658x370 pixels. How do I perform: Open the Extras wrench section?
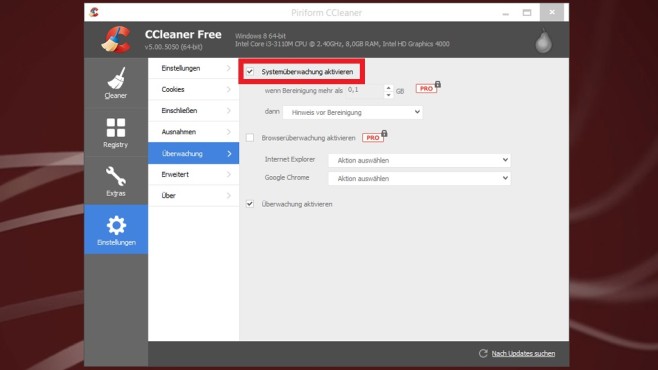pos(116,181)
